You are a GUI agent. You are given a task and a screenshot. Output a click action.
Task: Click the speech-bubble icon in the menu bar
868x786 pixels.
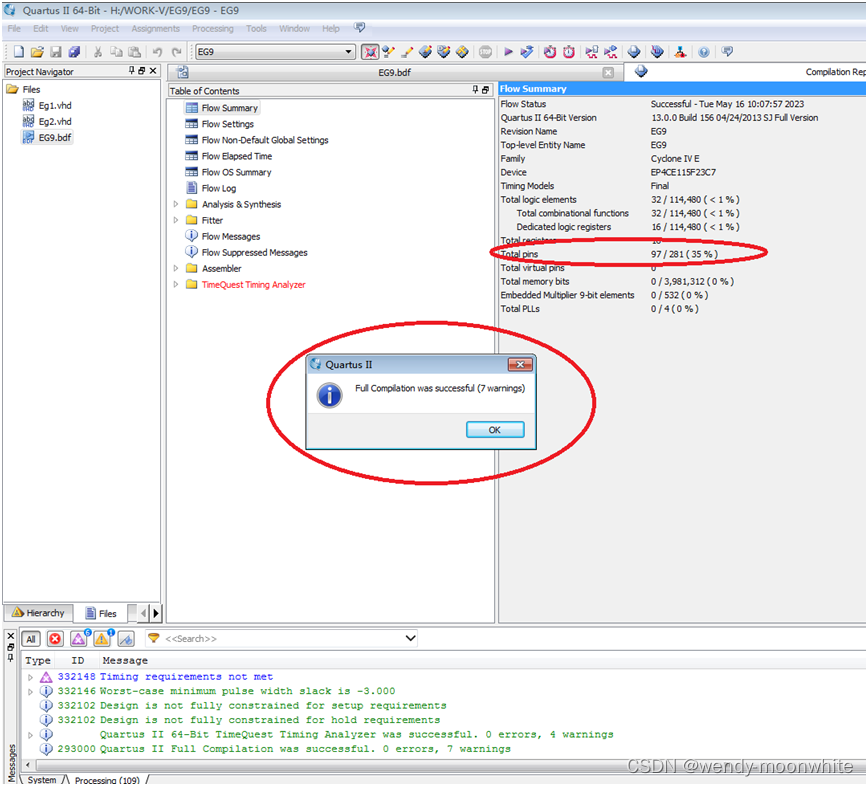click(359, 27)
